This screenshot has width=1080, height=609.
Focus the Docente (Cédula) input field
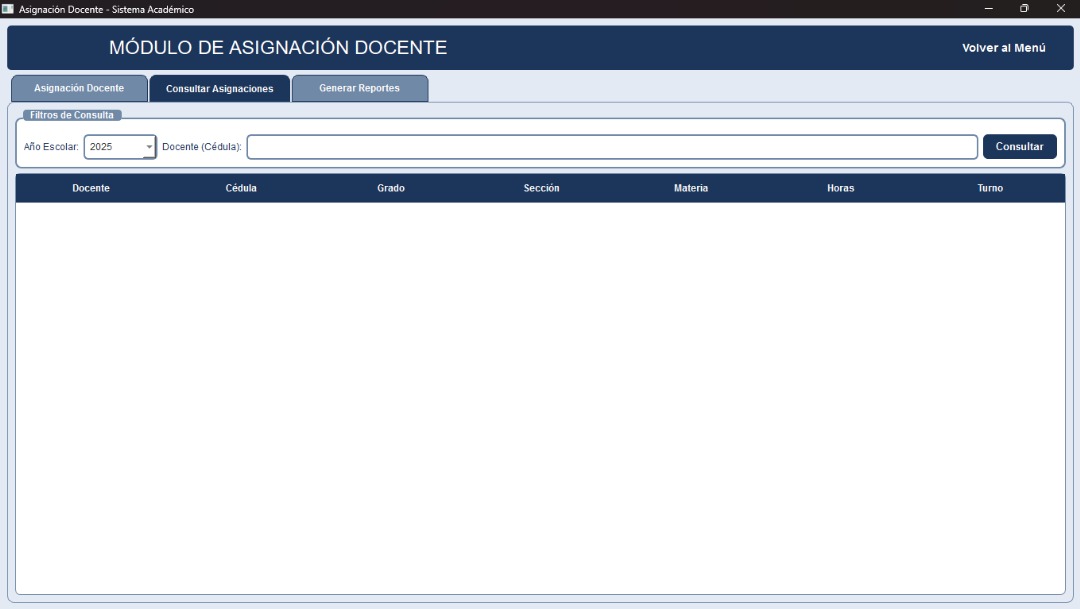coord(611,147)
